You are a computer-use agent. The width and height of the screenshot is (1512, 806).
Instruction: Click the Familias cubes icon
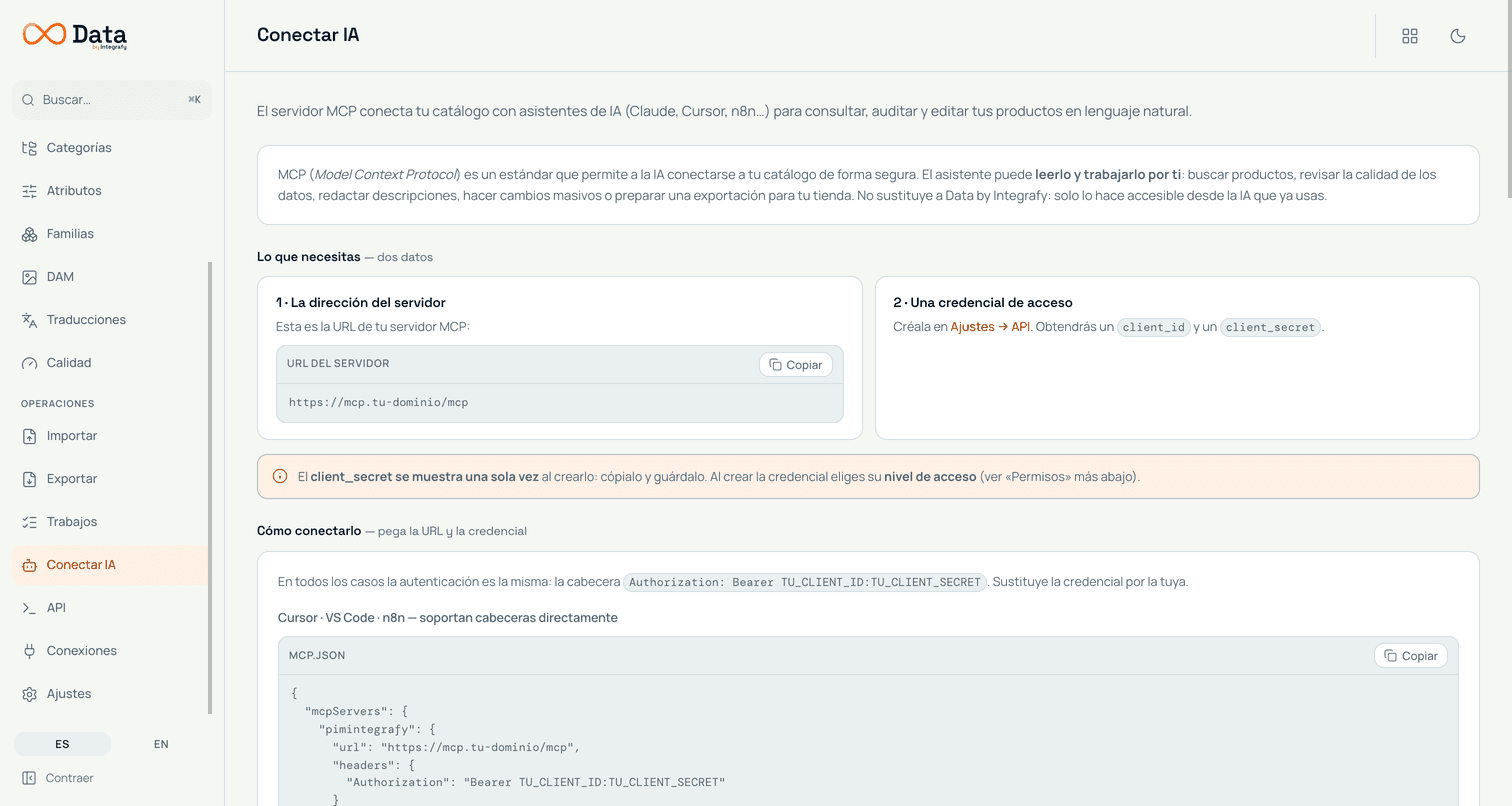(29, 234)
